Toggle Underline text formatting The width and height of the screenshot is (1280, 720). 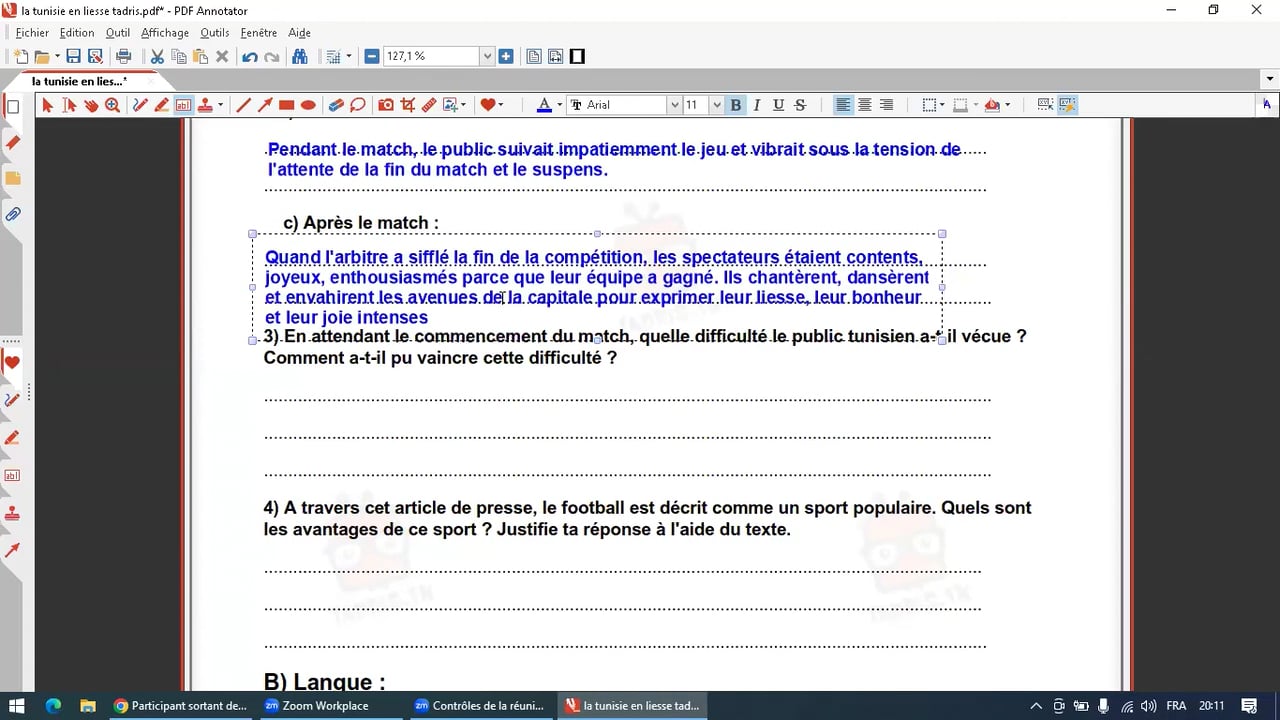point(778,105)
